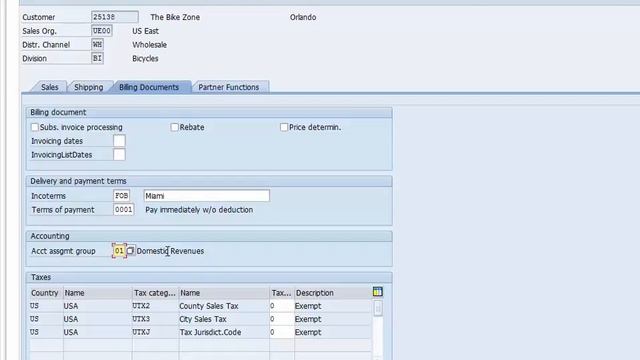The width and height of the screenshot is (640, 360).
Task: Open search help beside Acct assgmt group
Action: tap(130, 251)
